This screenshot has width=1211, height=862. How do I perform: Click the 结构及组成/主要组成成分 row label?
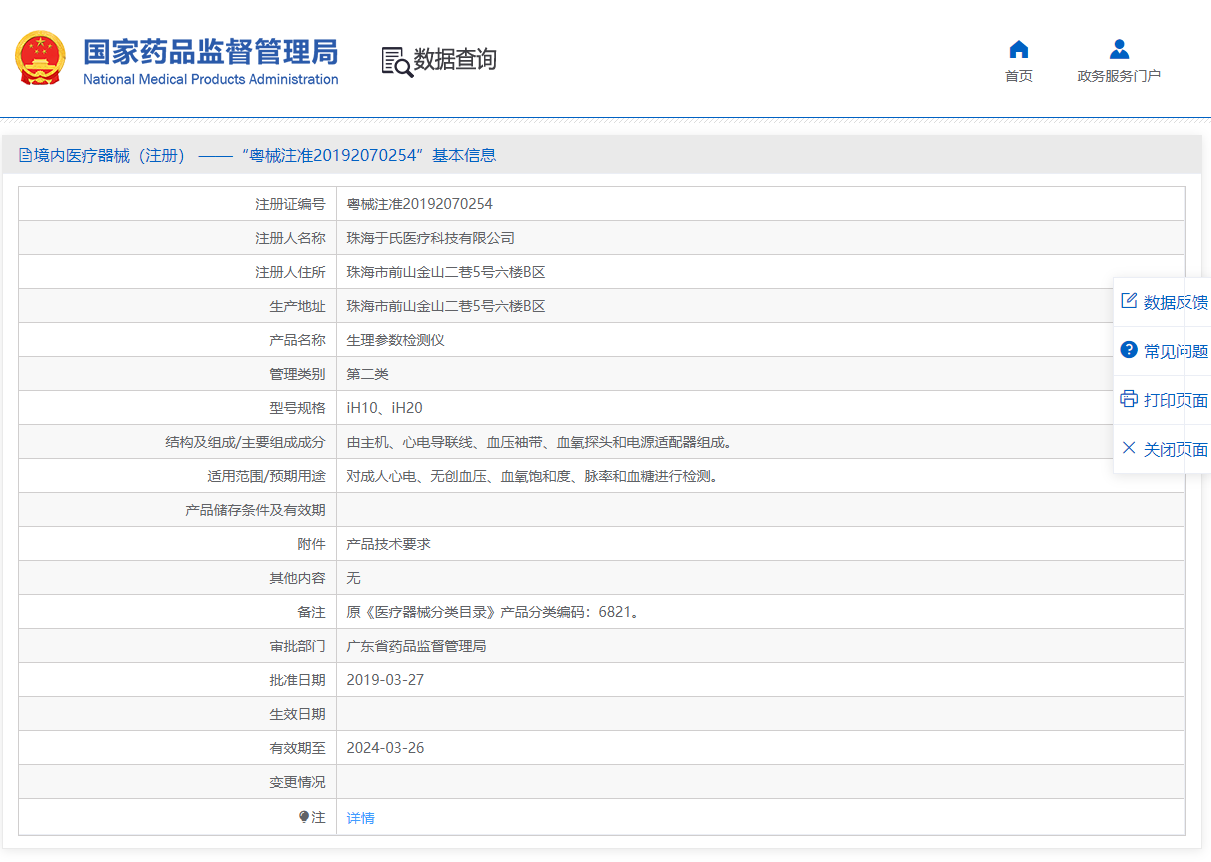point(246,442)
